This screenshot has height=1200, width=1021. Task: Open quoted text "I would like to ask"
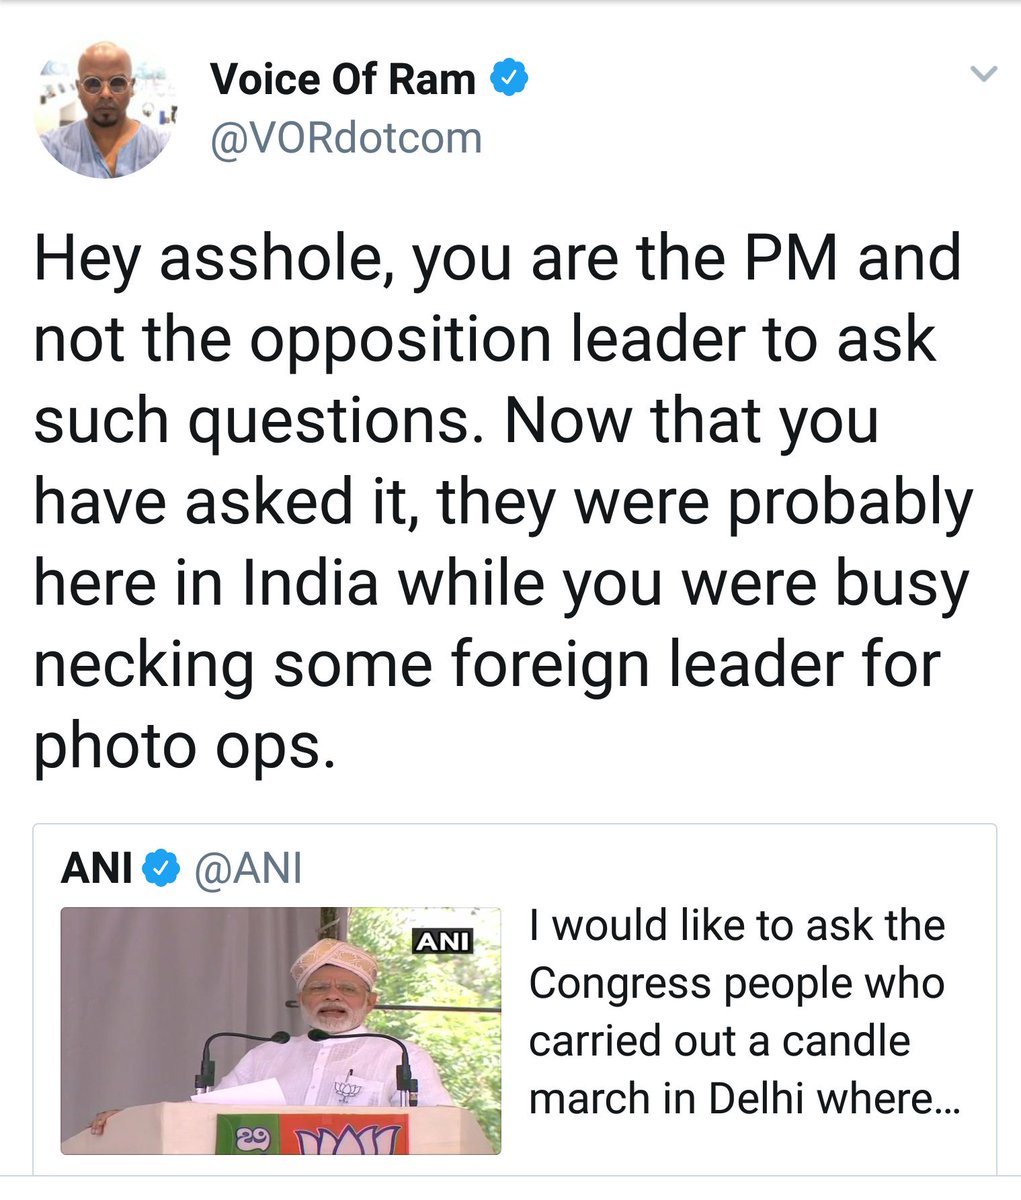pyautogui.click(x=737, y=926)
